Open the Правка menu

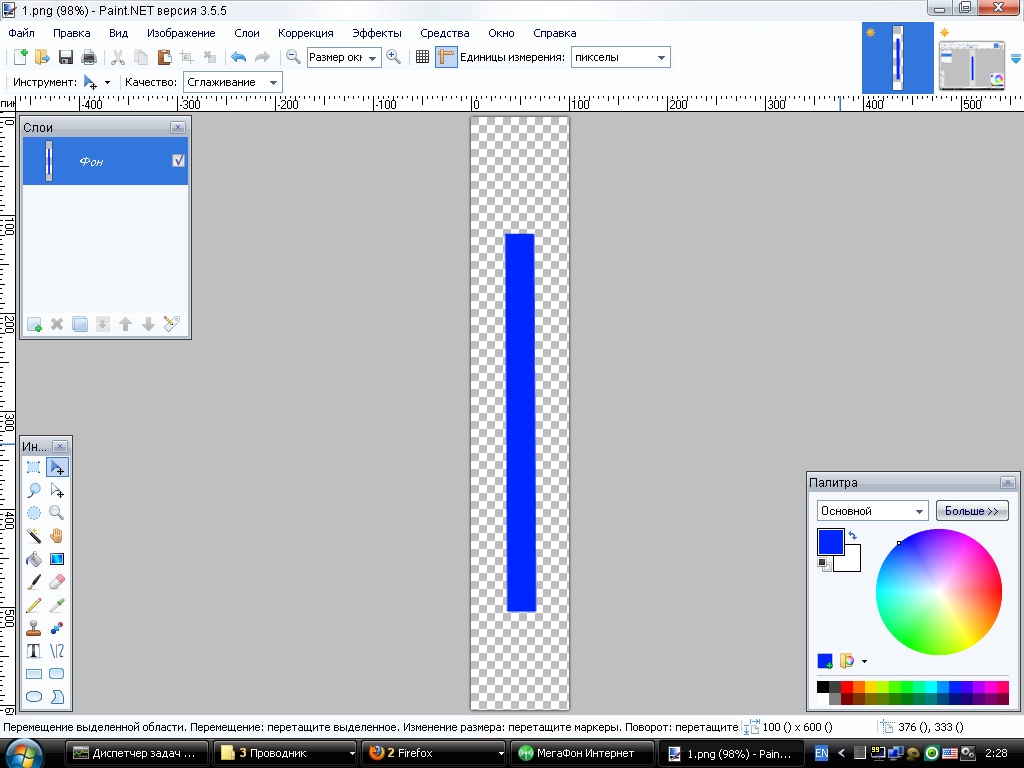coord(72,33)
